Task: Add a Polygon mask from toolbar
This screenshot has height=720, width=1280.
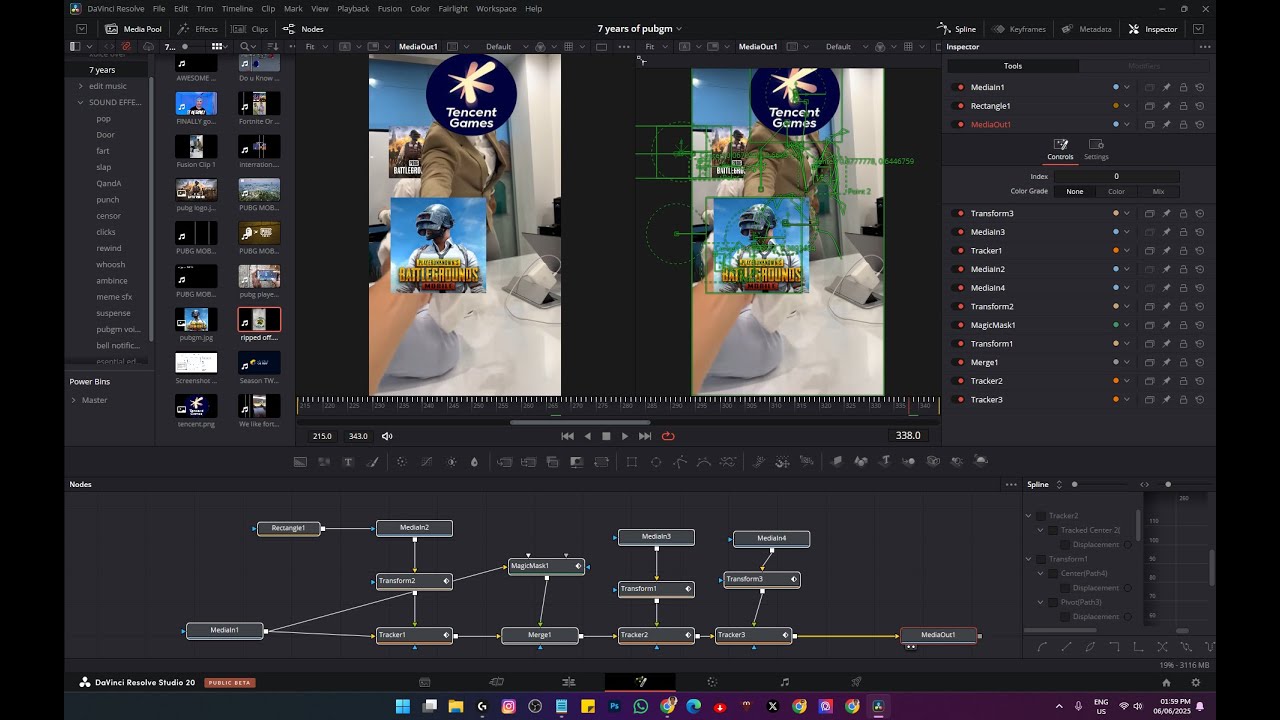Action: (x=680, y=462)
